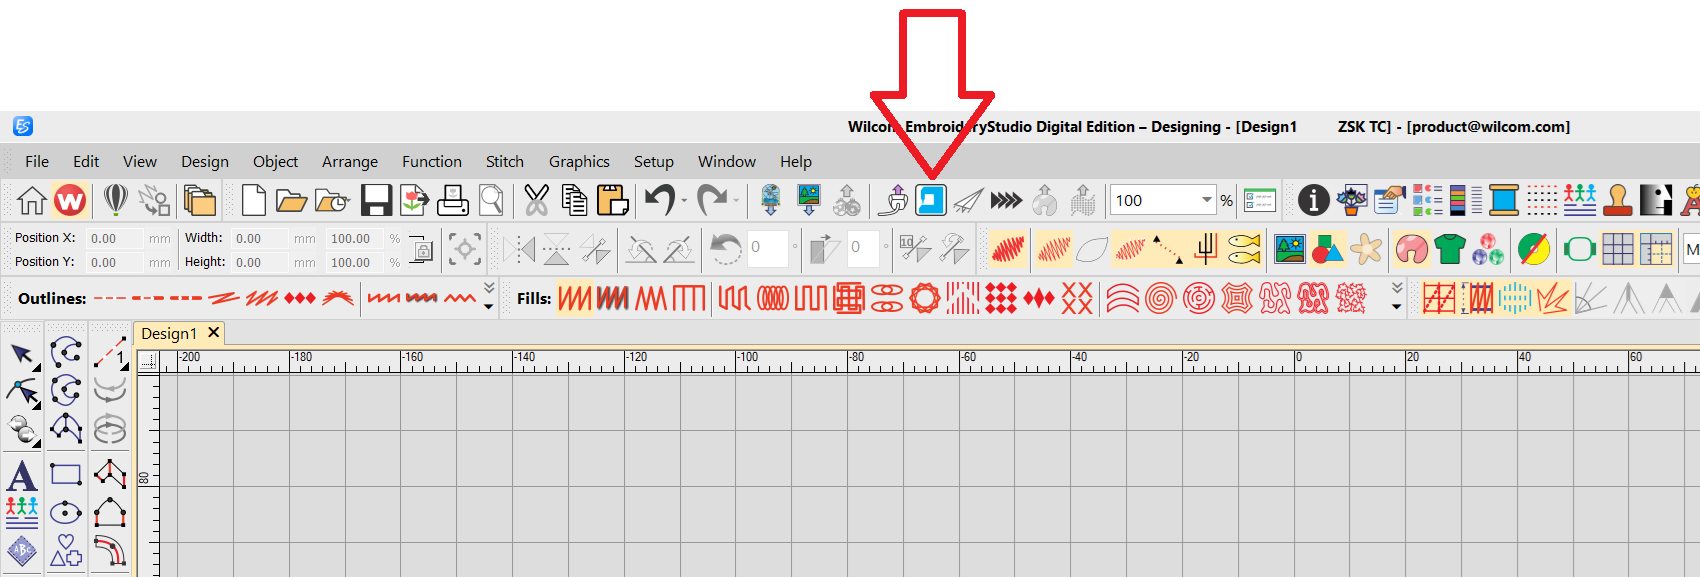Save the design with the floppy disk icon

tap(376, 200)
